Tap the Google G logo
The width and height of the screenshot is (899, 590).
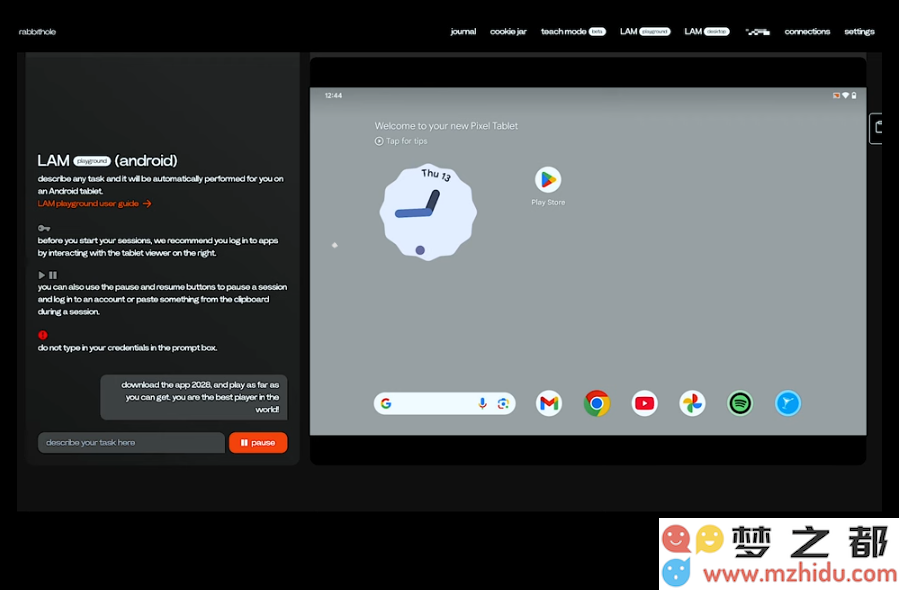click(386, 404)
